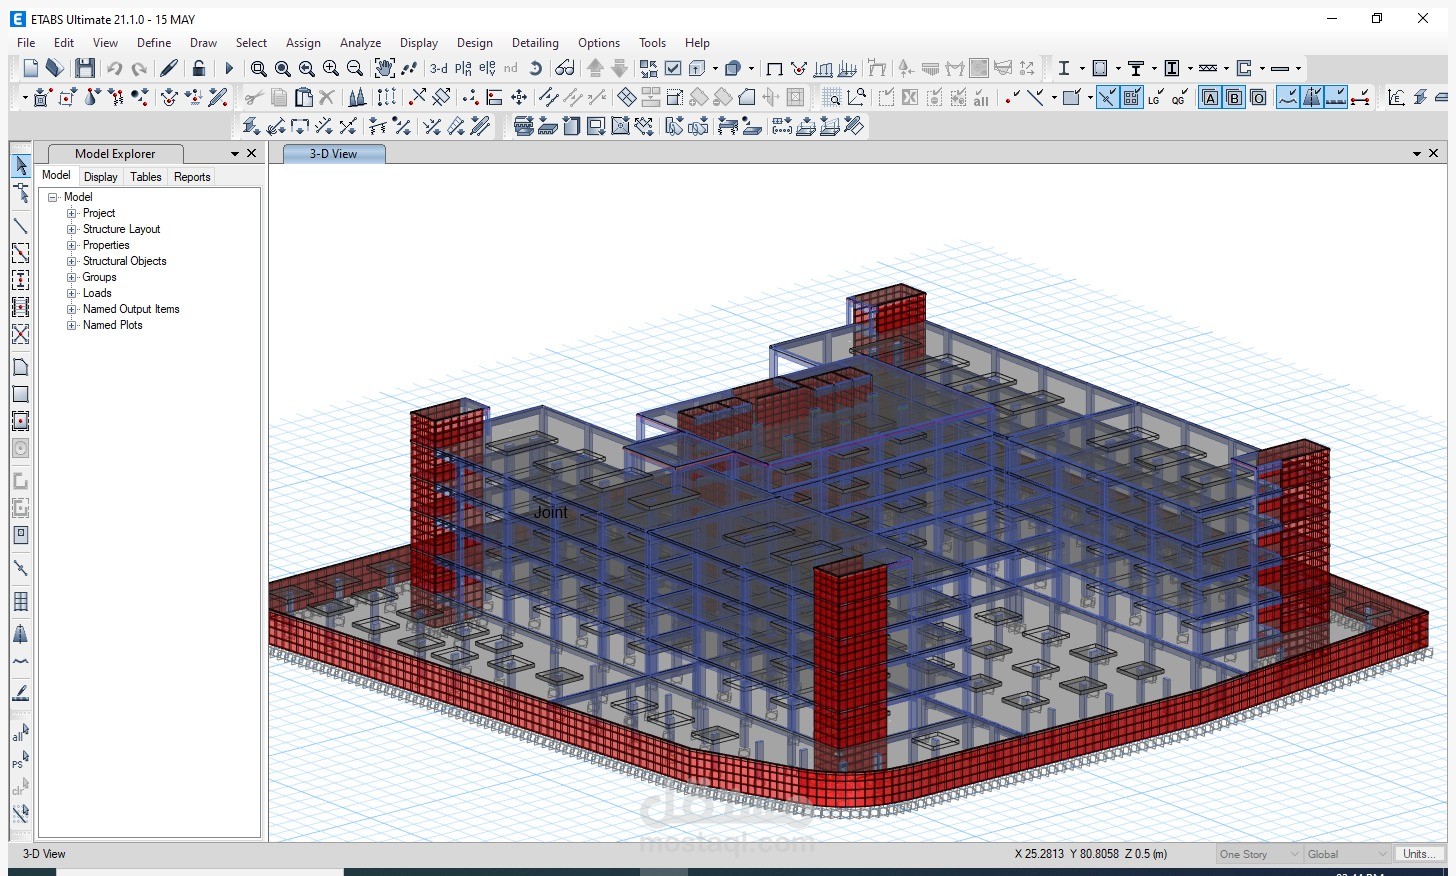Click the New Model icon

coord(30,68)
